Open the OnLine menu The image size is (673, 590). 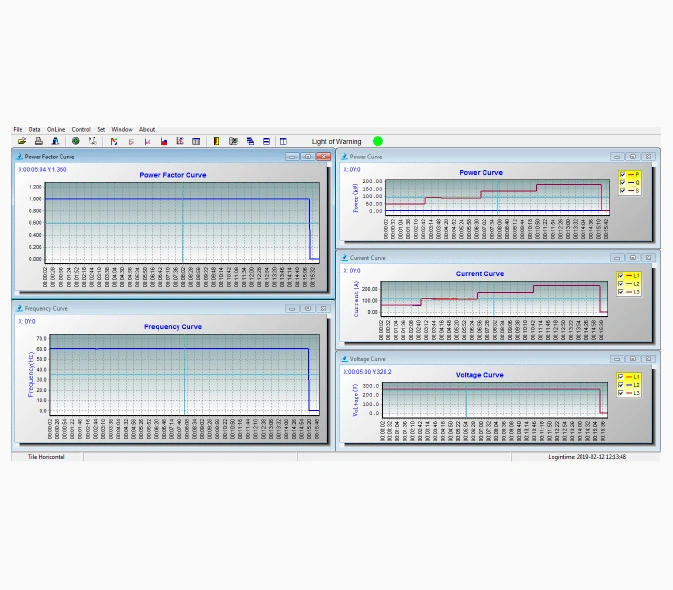[x=56, y=129]
